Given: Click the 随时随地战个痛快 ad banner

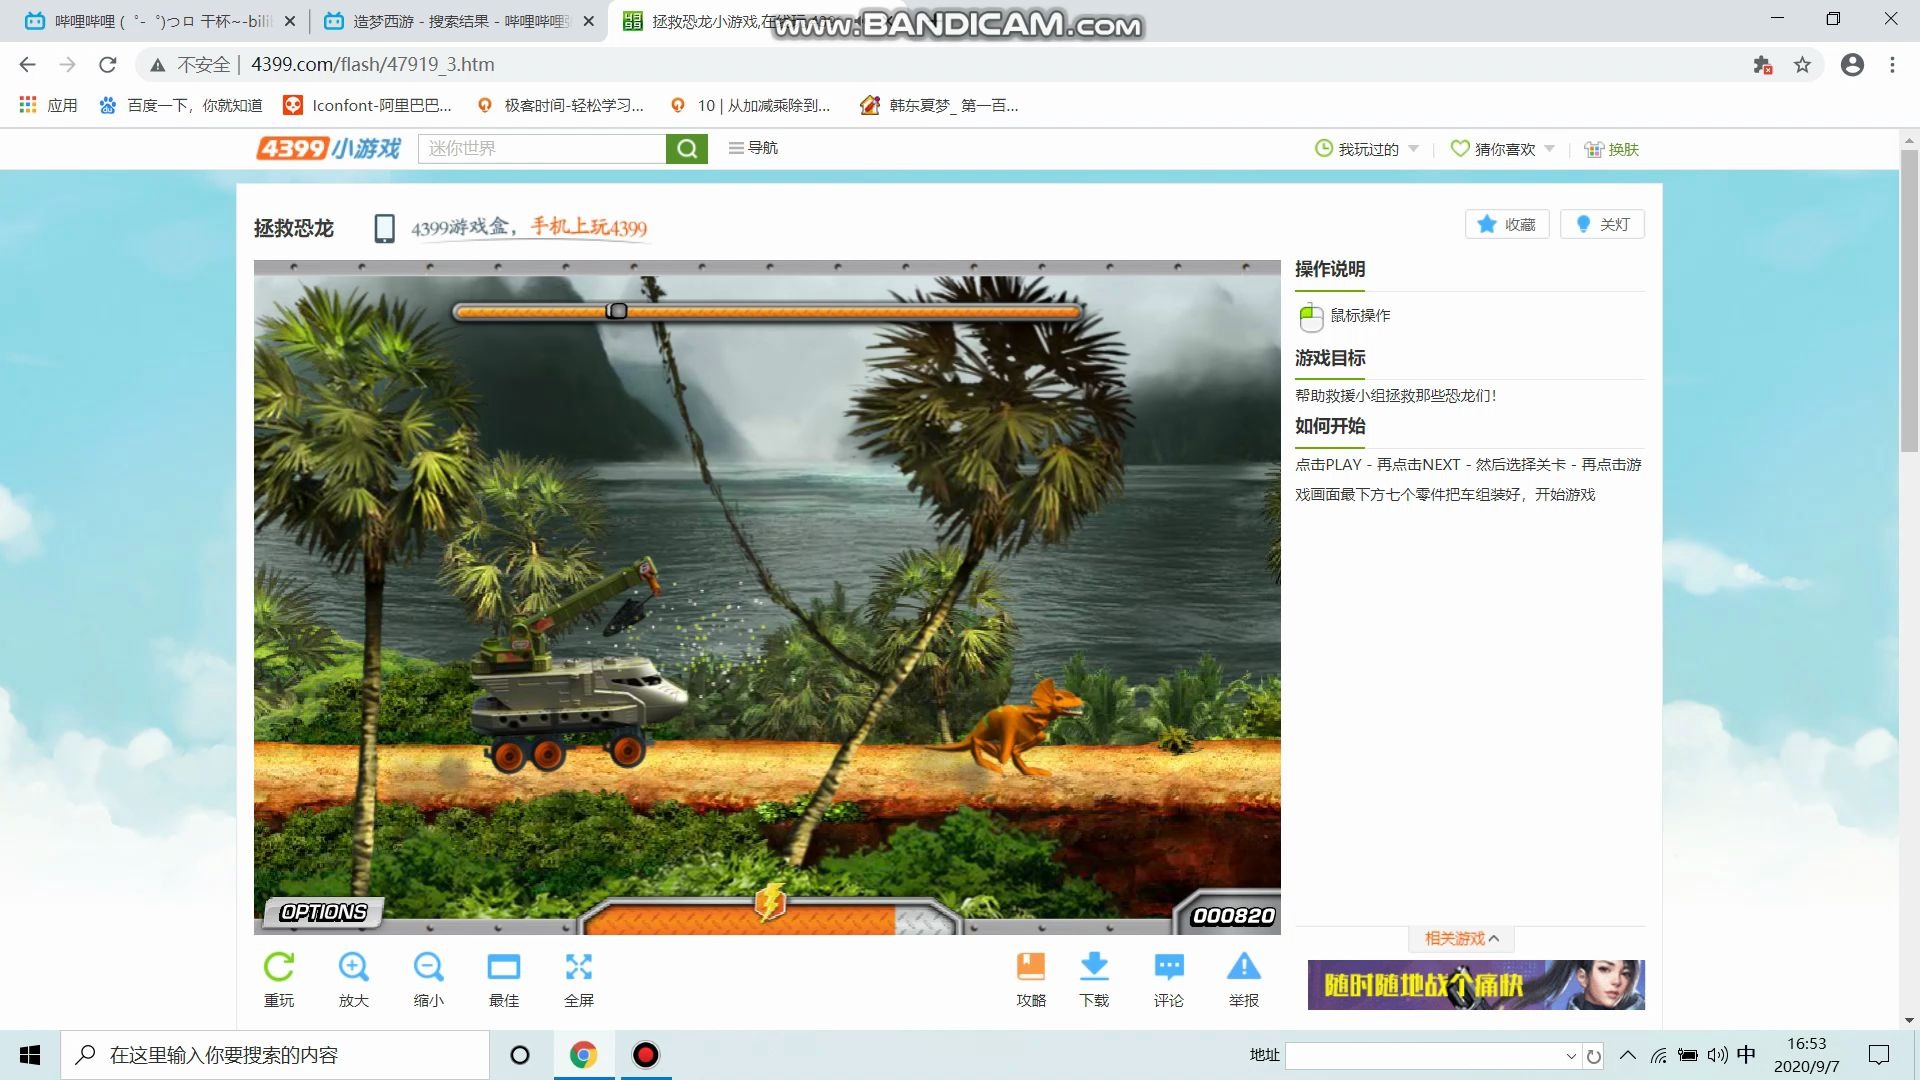Looking at the screenshot, I should 1476,985.
